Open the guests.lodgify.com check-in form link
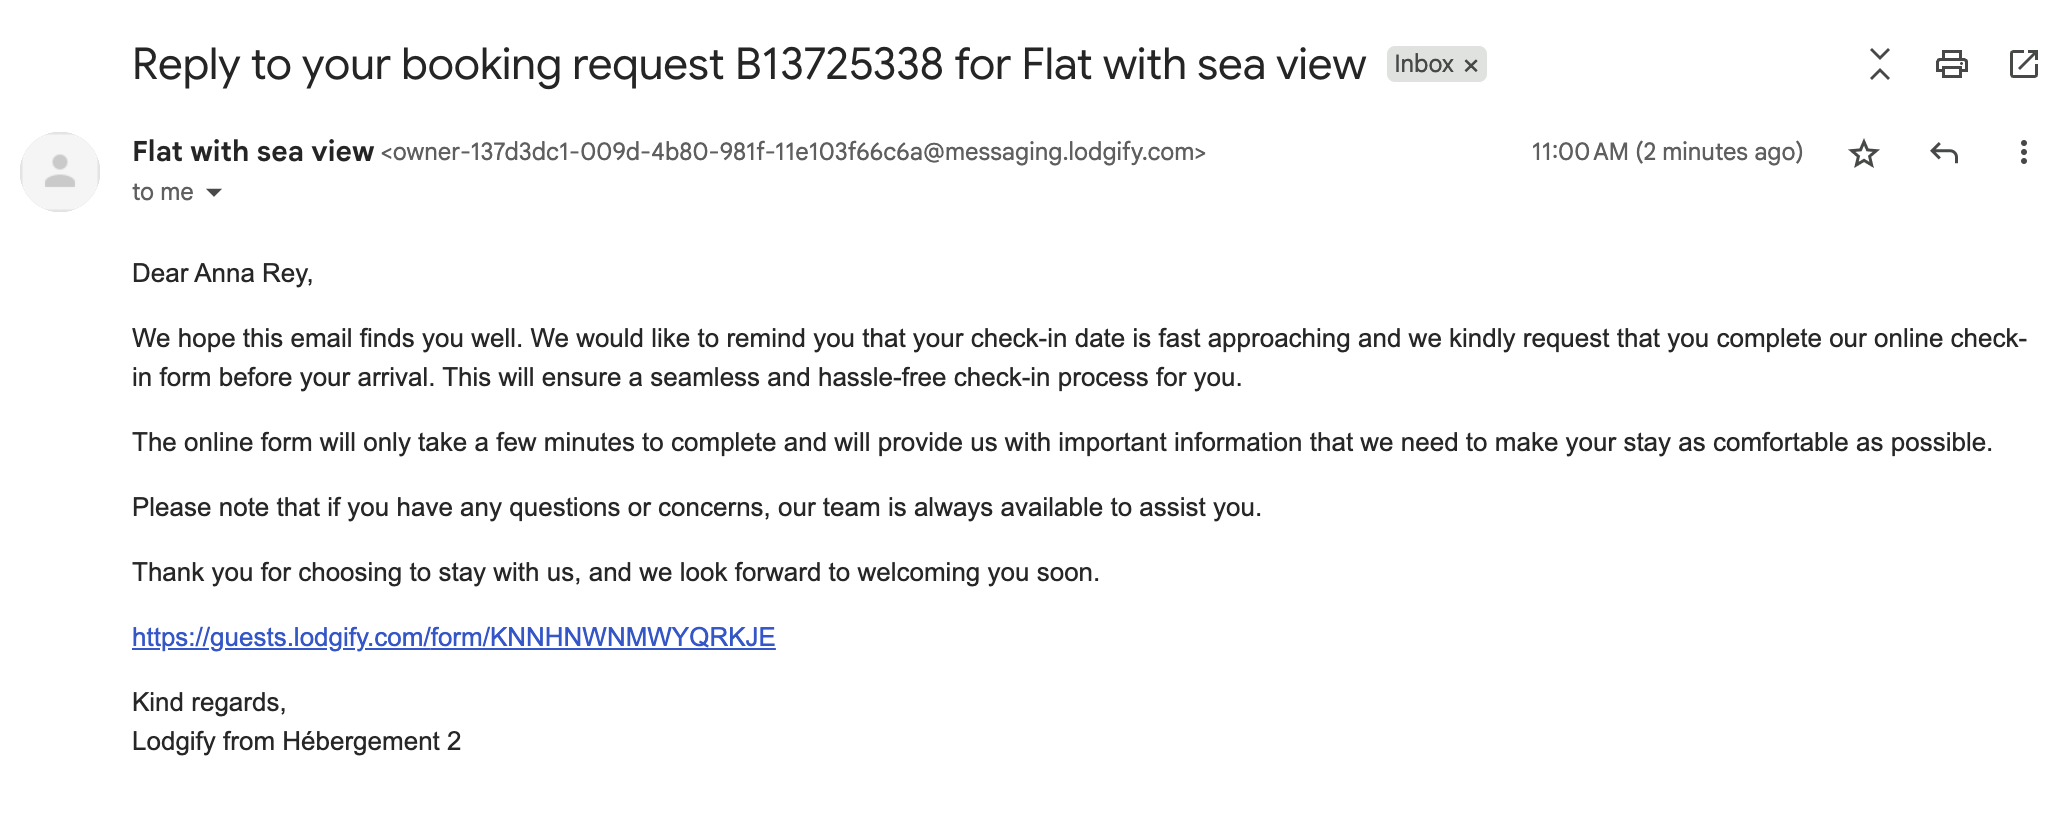This screenshot has width=2070, height=818. point(453,637)
